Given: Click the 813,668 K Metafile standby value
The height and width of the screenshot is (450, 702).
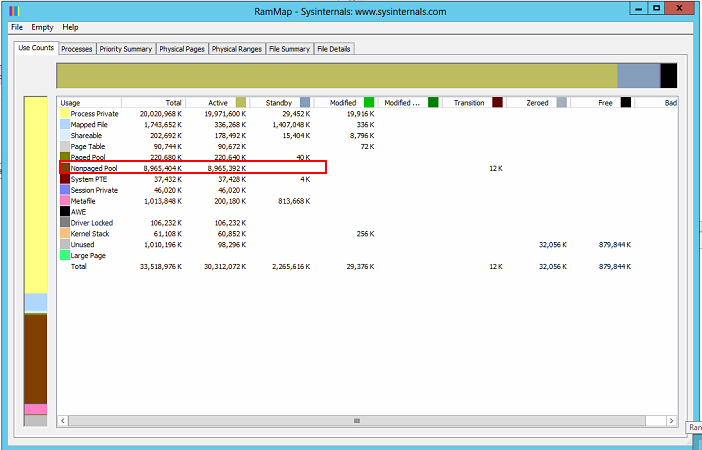Looking at the screenshot, I should point(294,201).
